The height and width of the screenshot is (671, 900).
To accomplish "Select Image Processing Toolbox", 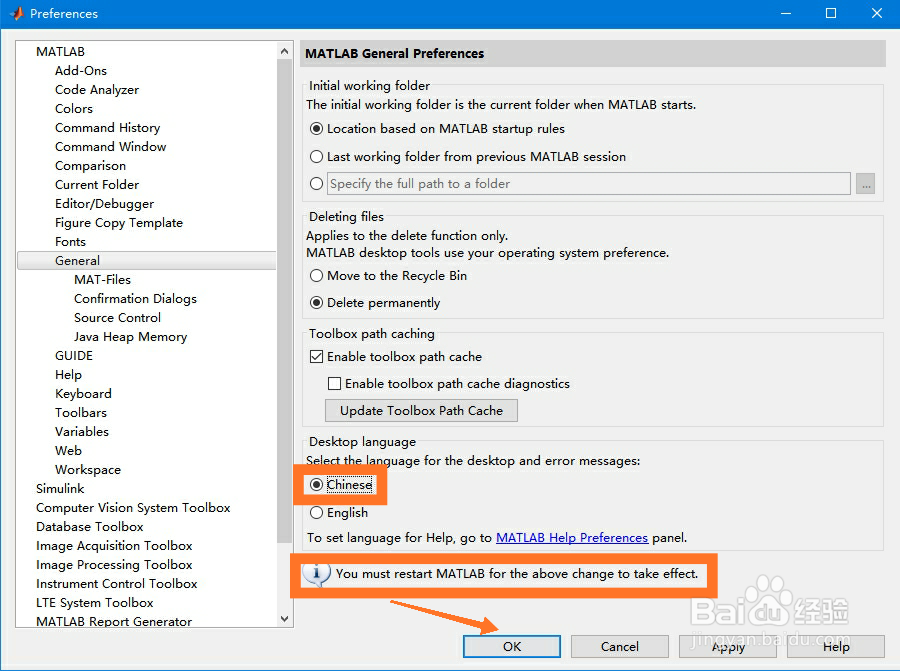I will [x=114, y=565].
